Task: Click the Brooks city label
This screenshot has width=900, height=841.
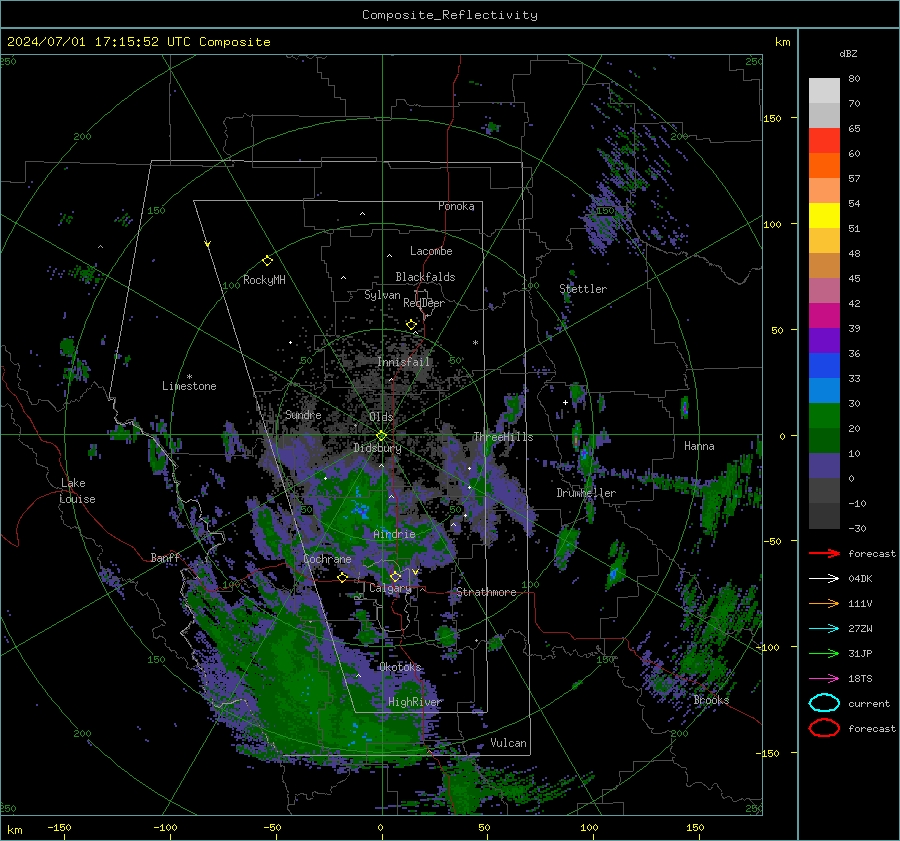Action: tap(711, 700)
